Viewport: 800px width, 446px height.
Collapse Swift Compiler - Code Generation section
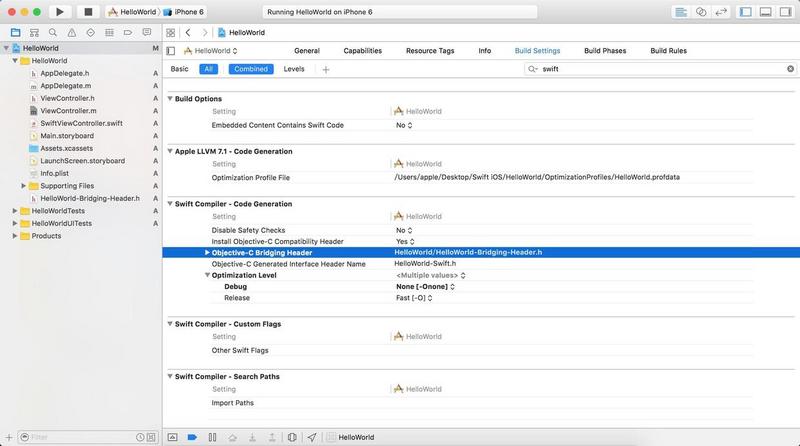(170, 204)
